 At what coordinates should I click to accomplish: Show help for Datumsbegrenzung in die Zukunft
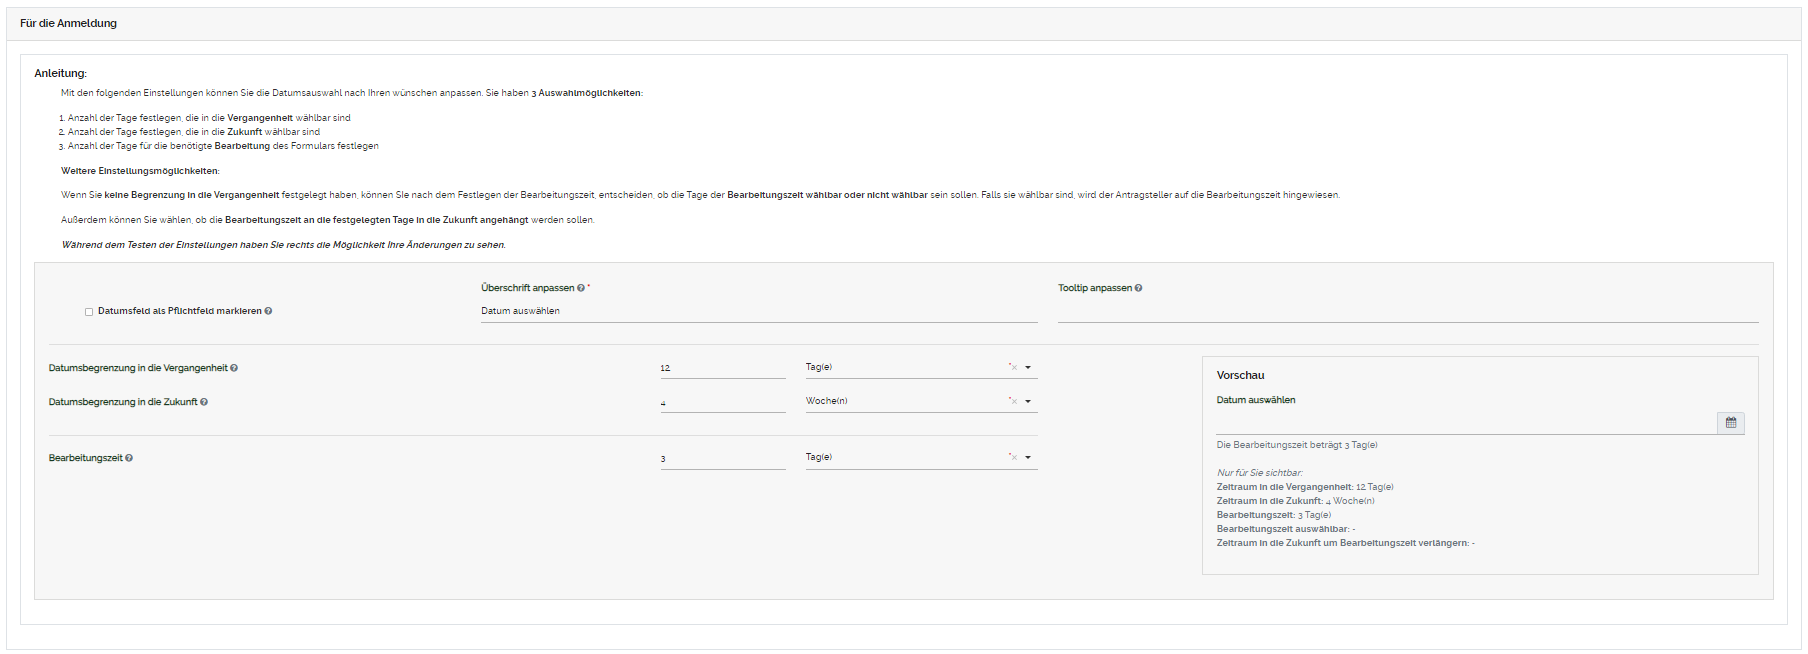coord(204,402)
